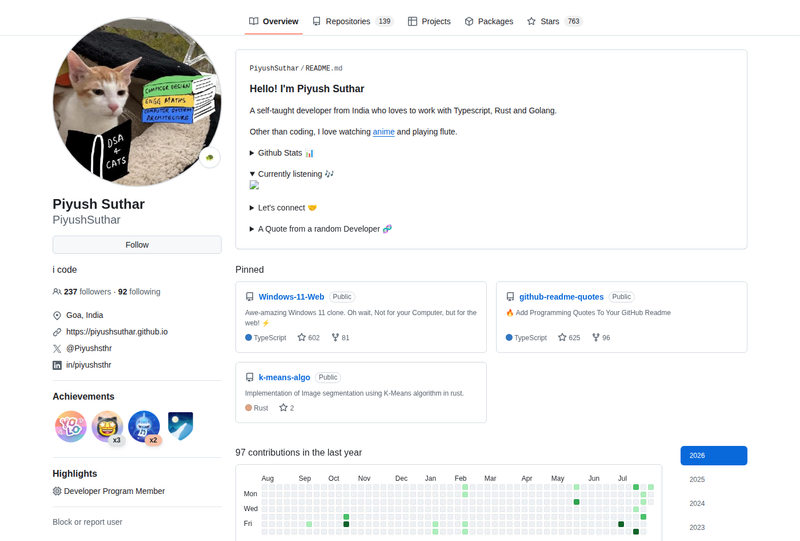Click the Projects table icon

pos(412,21)
